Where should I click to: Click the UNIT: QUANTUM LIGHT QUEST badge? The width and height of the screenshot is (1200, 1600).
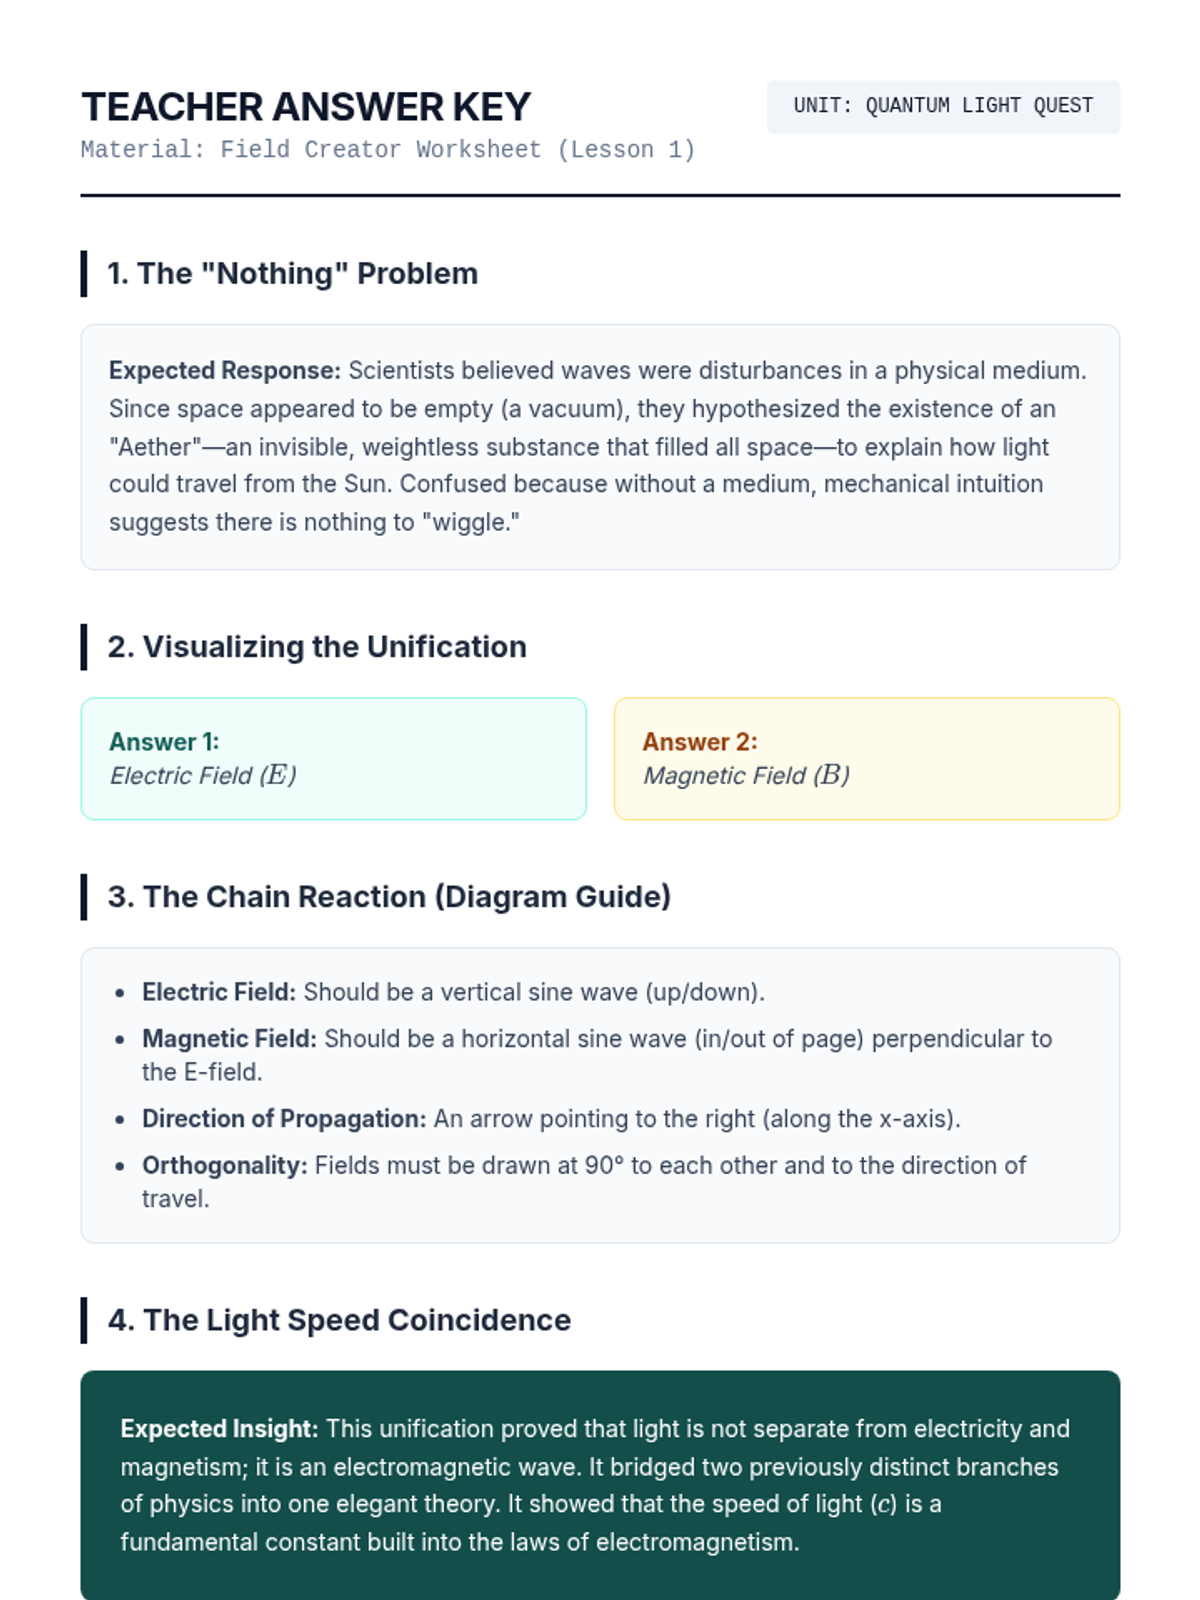pyautogui.click(x=942, y=106)
